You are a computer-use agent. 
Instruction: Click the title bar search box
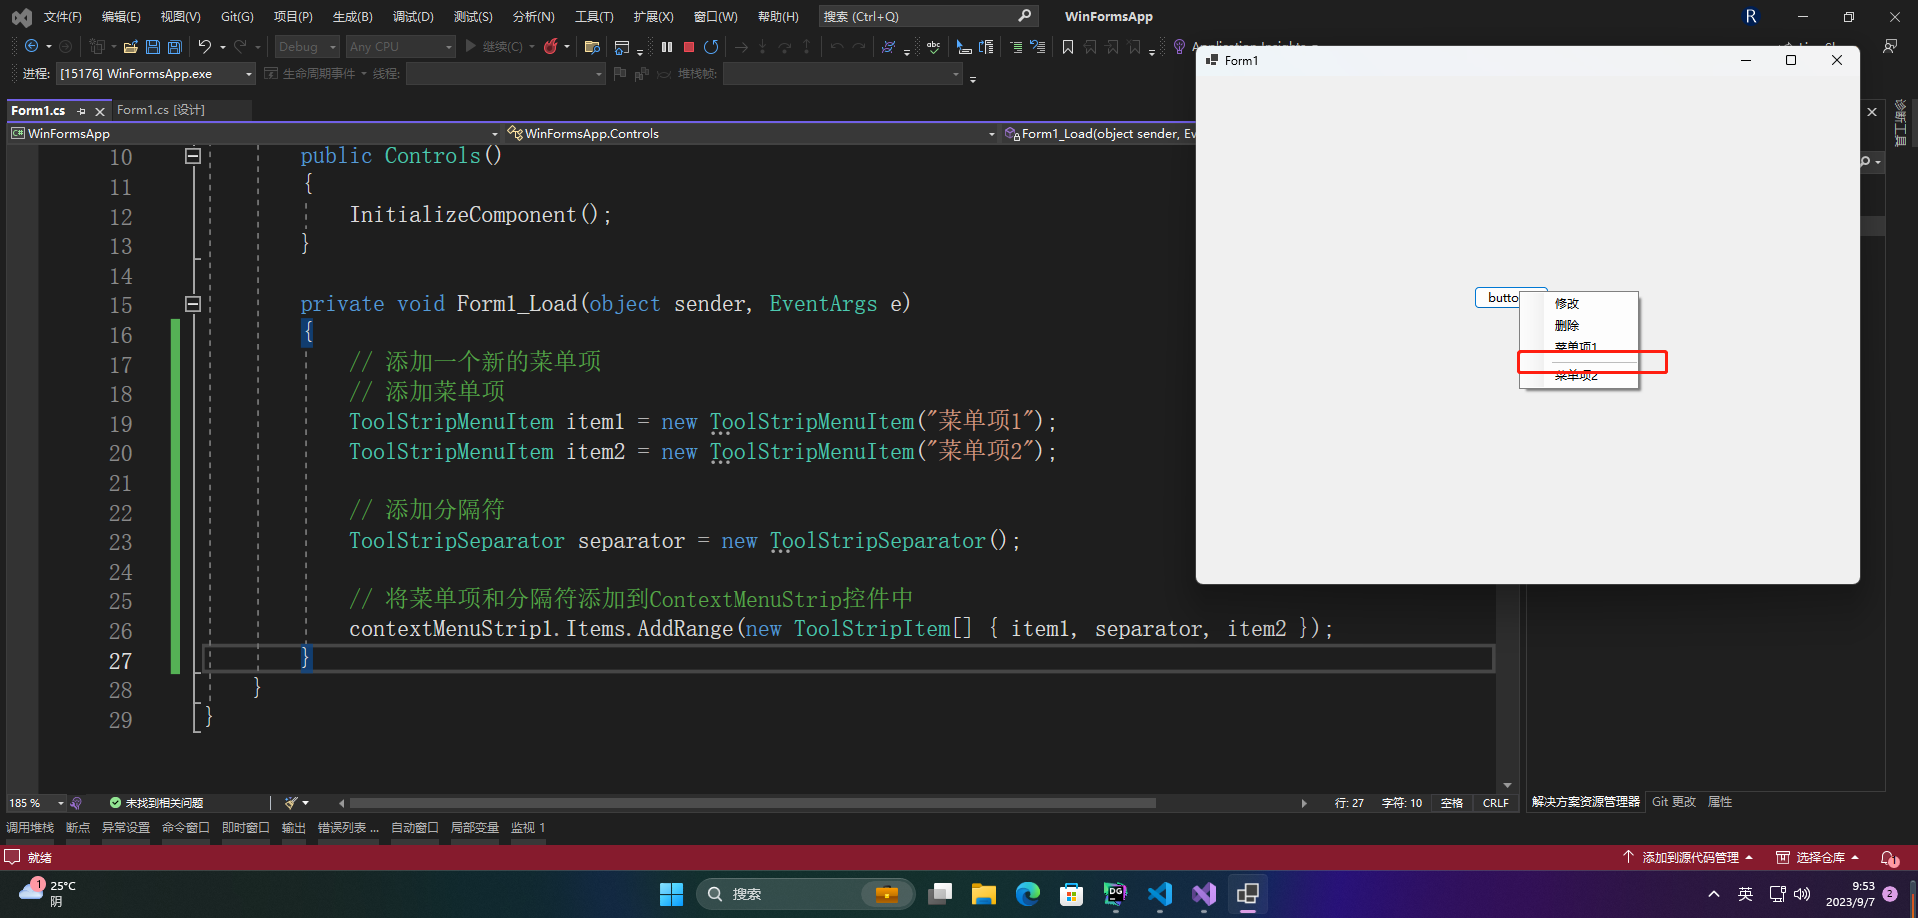[x=928, y=16]
